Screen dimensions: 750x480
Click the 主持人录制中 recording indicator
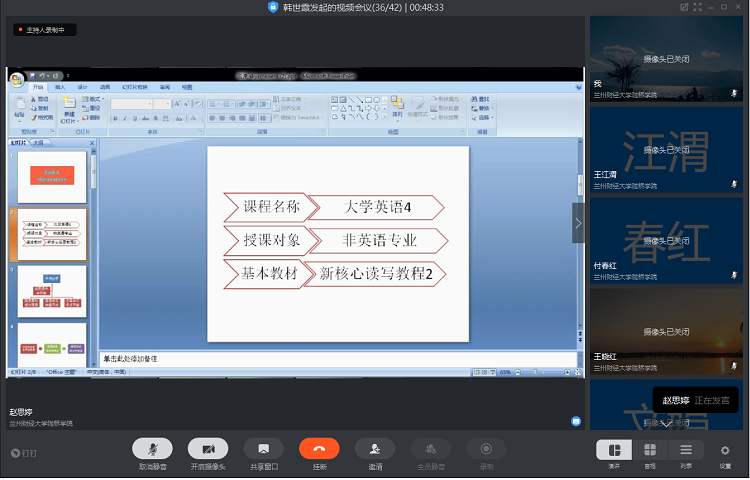point(44,30)
